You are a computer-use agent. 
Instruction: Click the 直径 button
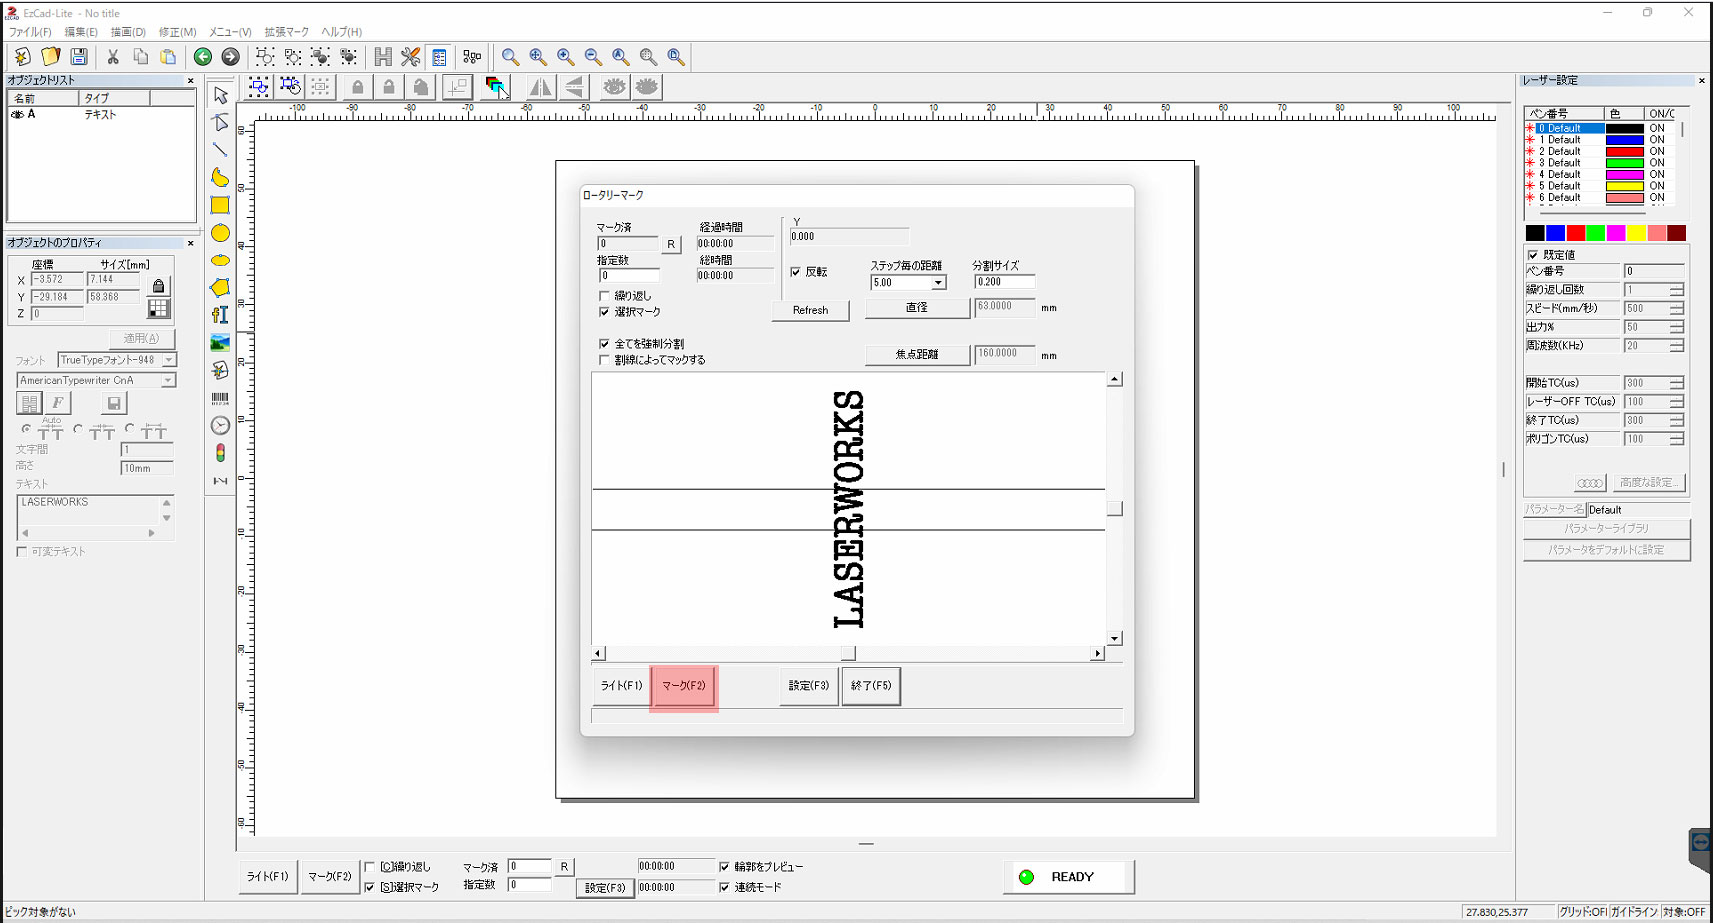[x=917, y=308]
